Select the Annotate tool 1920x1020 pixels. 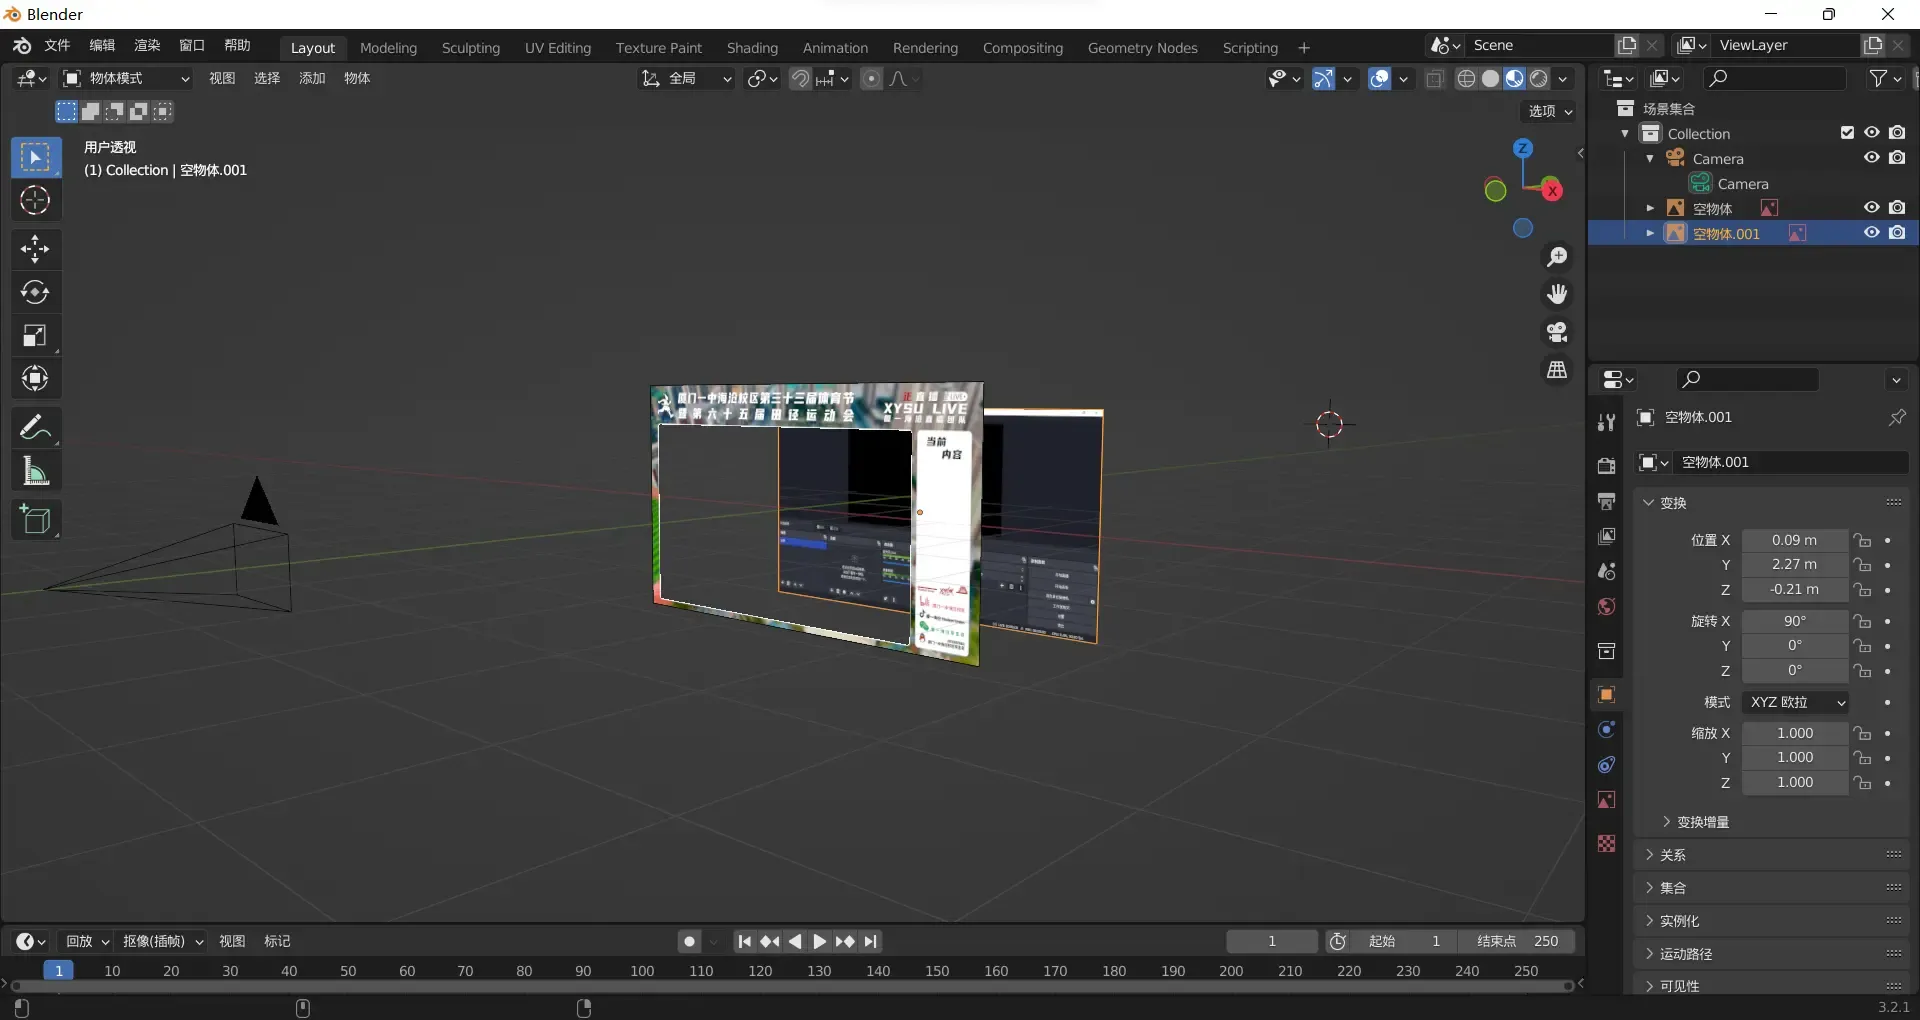pyautogui.click(x=35, y=427)
